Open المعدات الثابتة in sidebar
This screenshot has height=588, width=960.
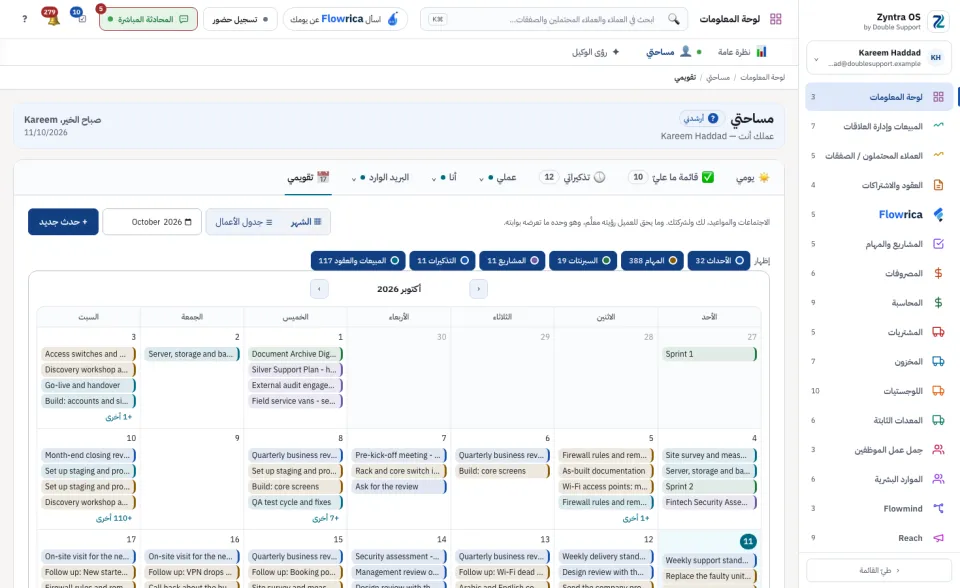(x=879, y=420)
